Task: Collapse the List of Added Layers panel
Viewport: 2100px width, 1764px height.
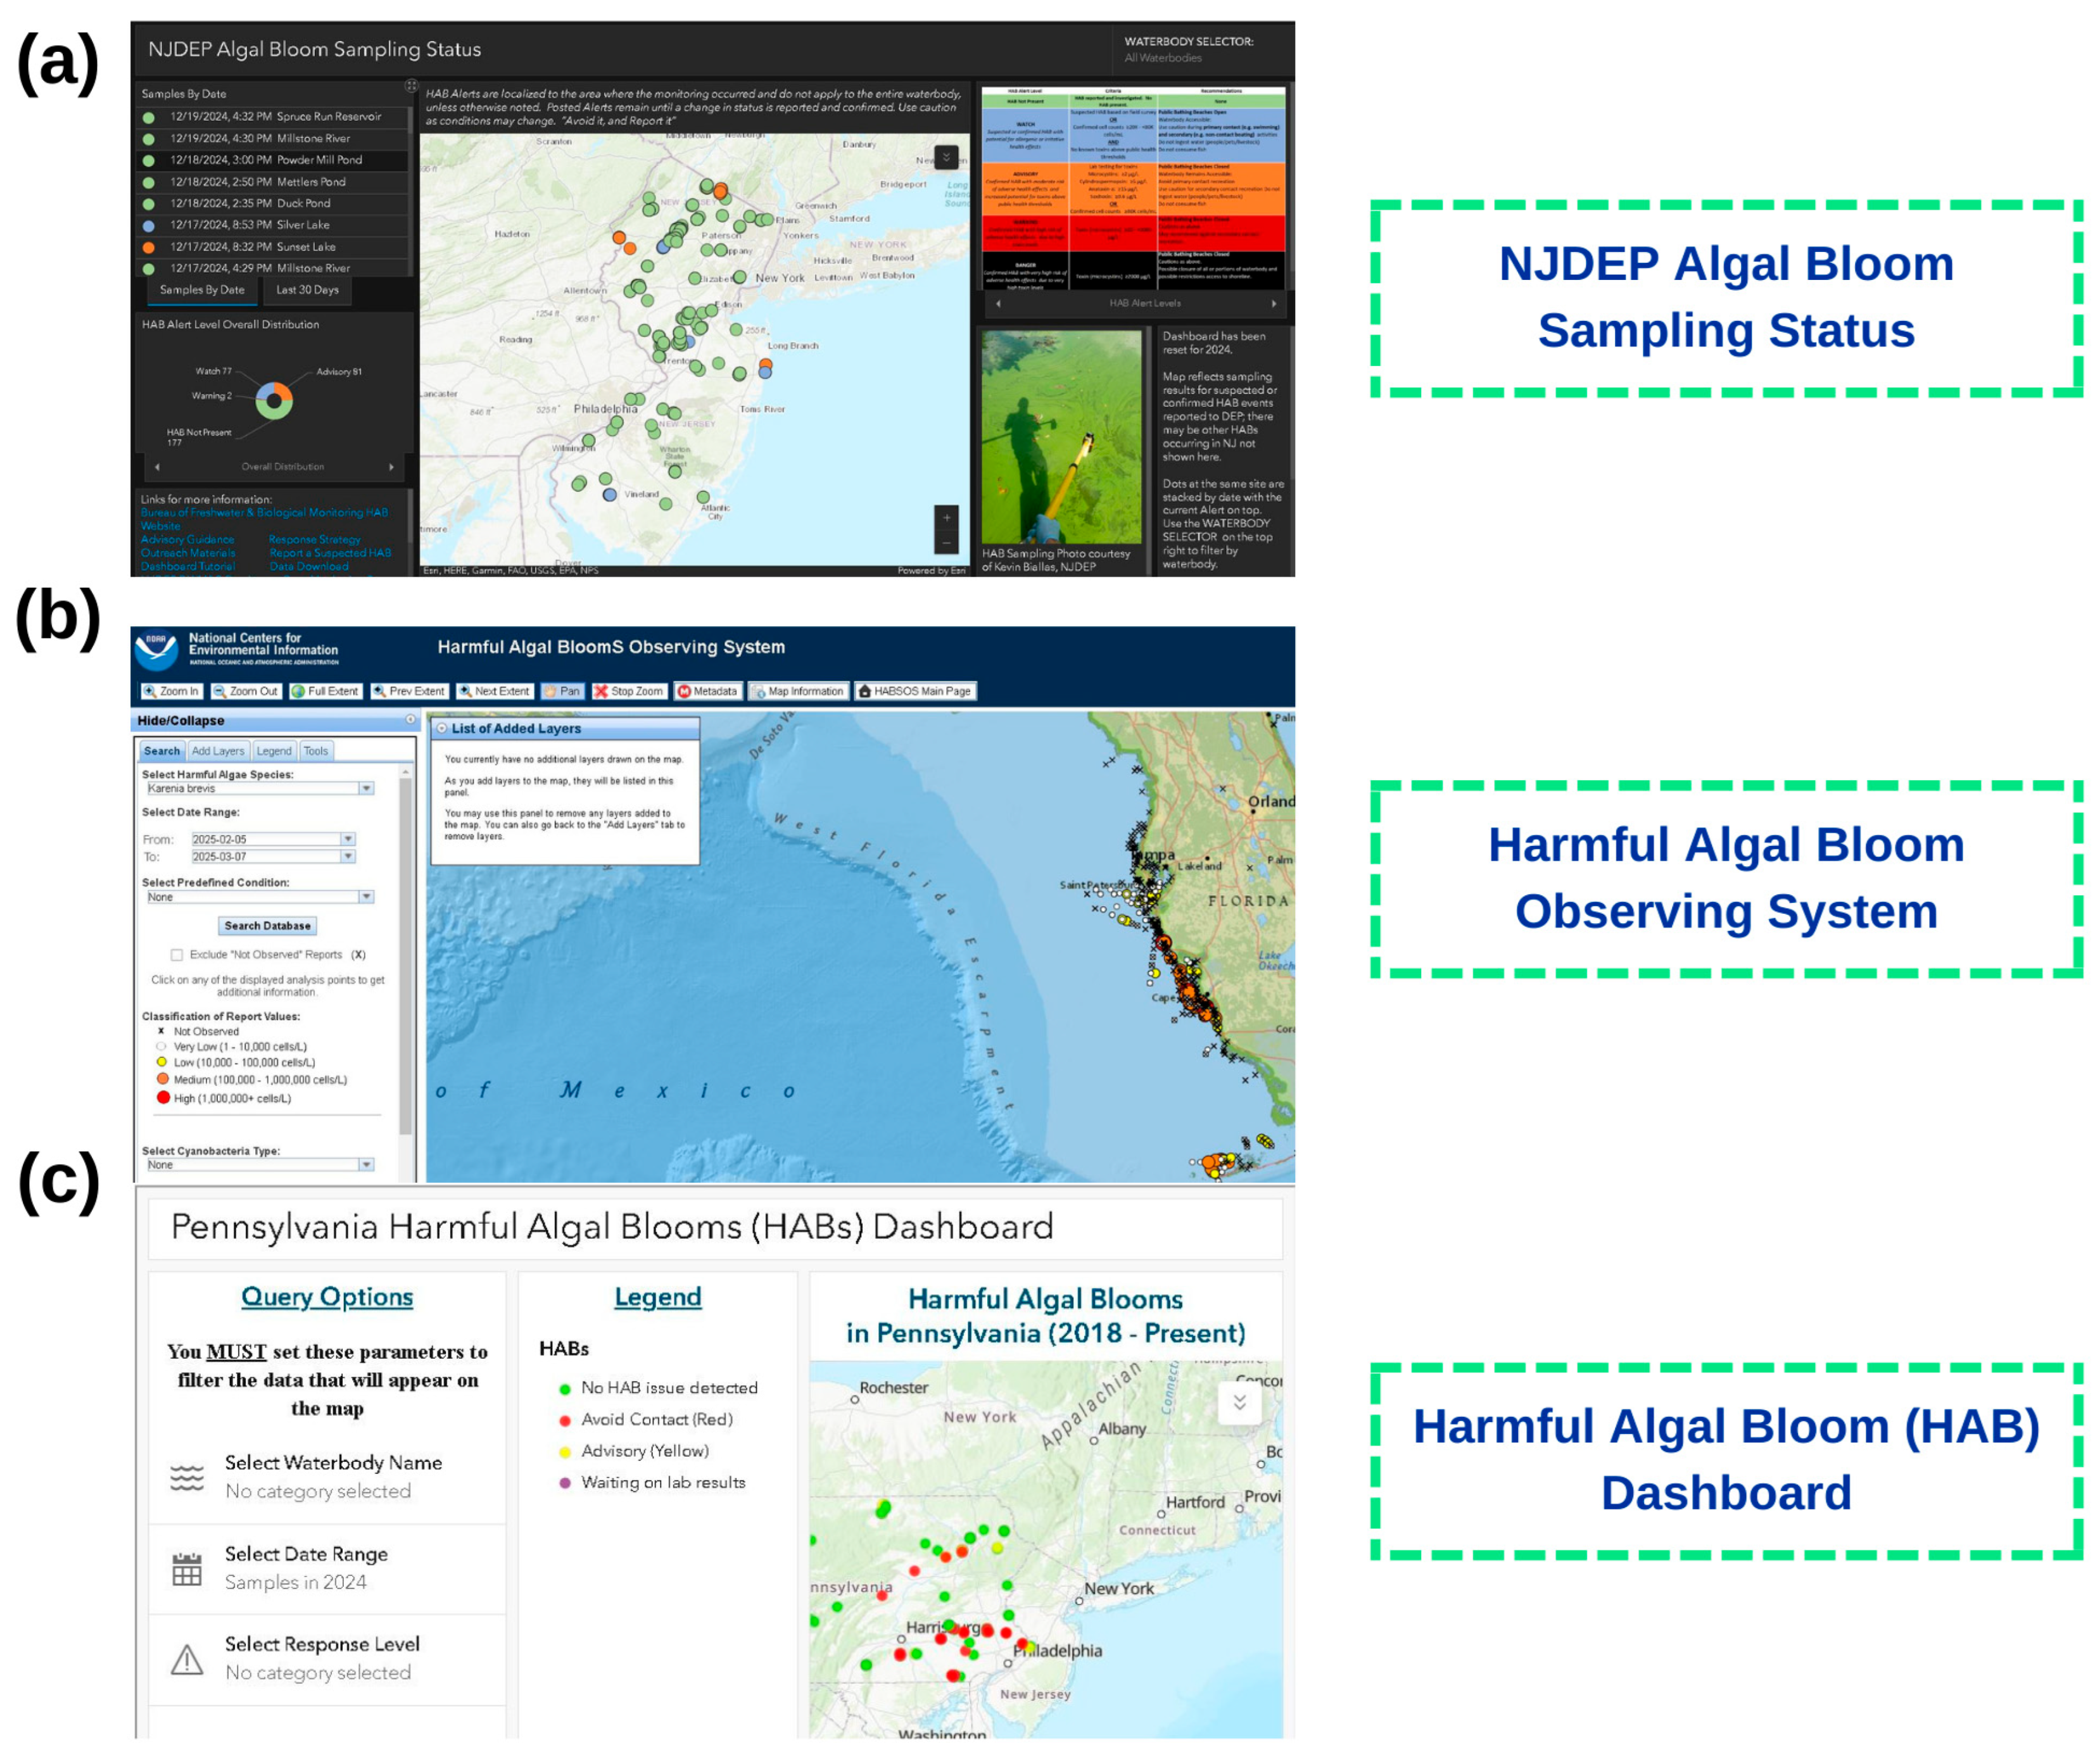Action: tap(442, 729)
